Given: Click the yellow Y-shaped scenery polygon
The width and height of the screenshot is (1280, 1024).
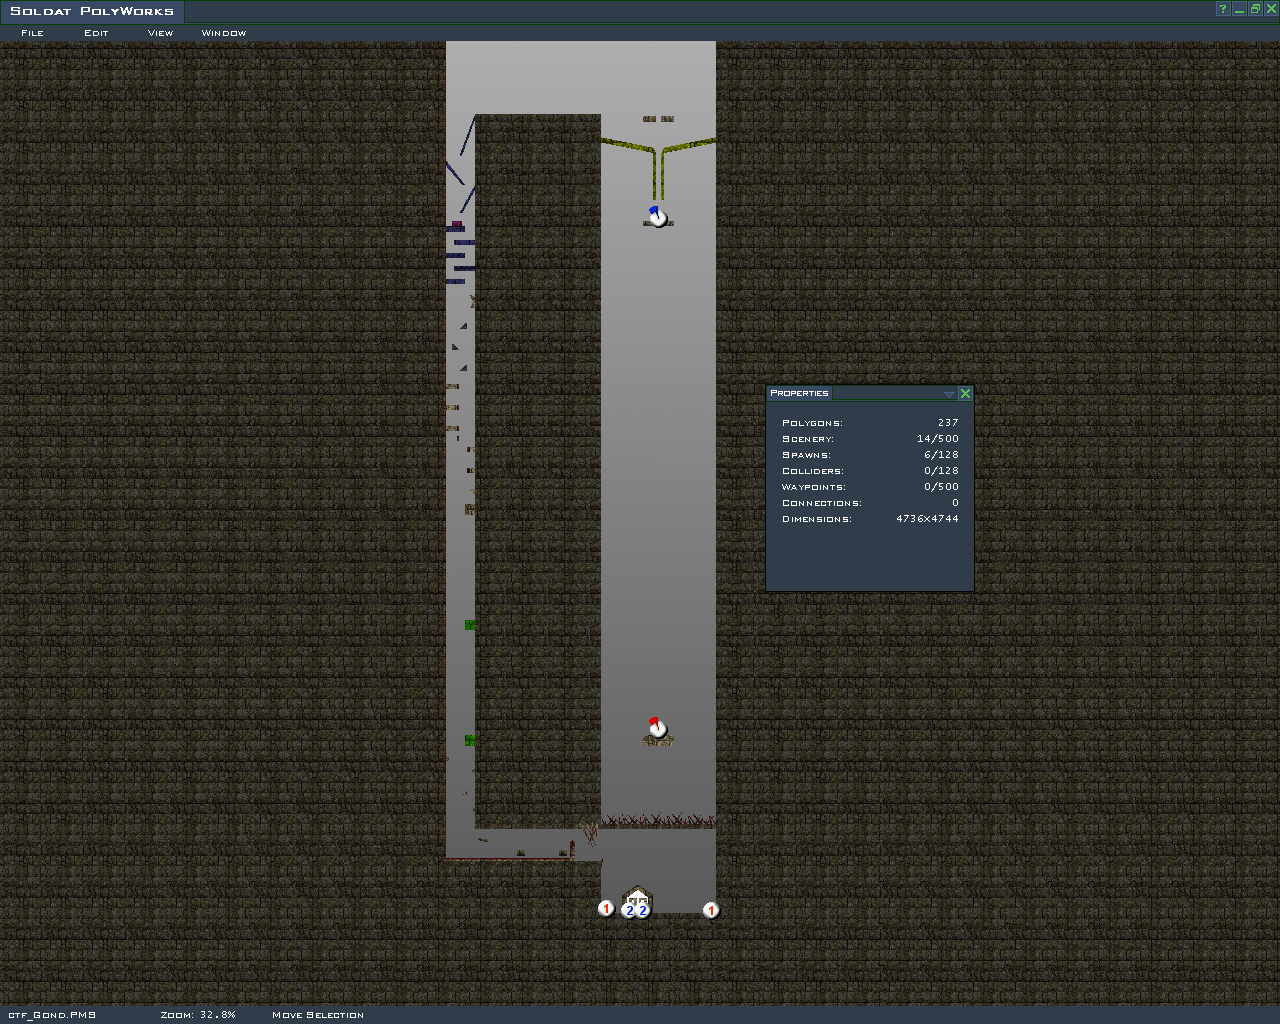Looking at the screenshot, I should 658,160.
